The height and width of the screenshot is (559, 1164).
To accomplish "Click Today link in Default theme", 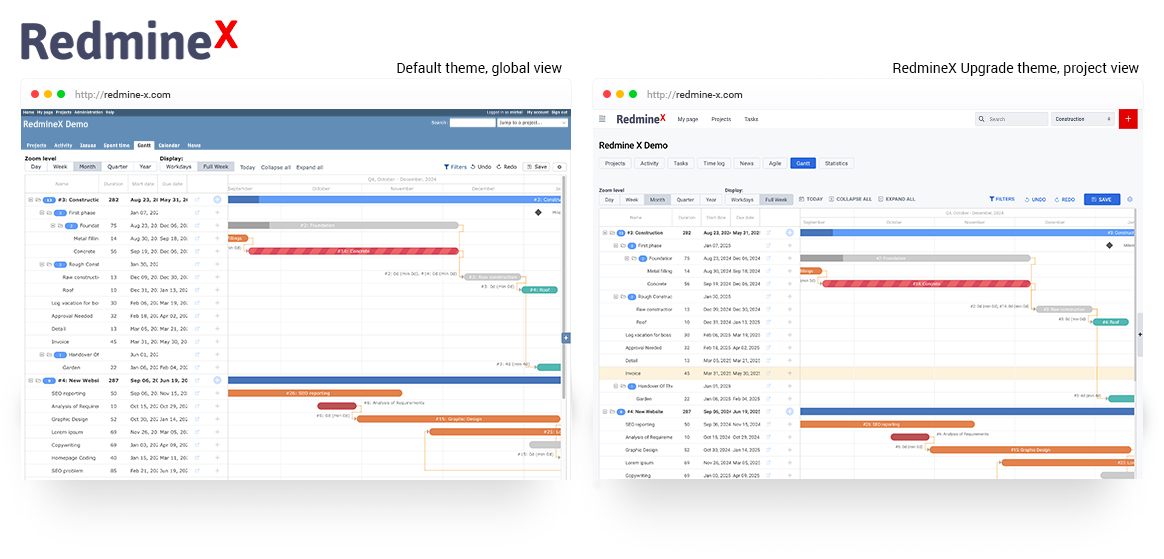I will [247, 167].
